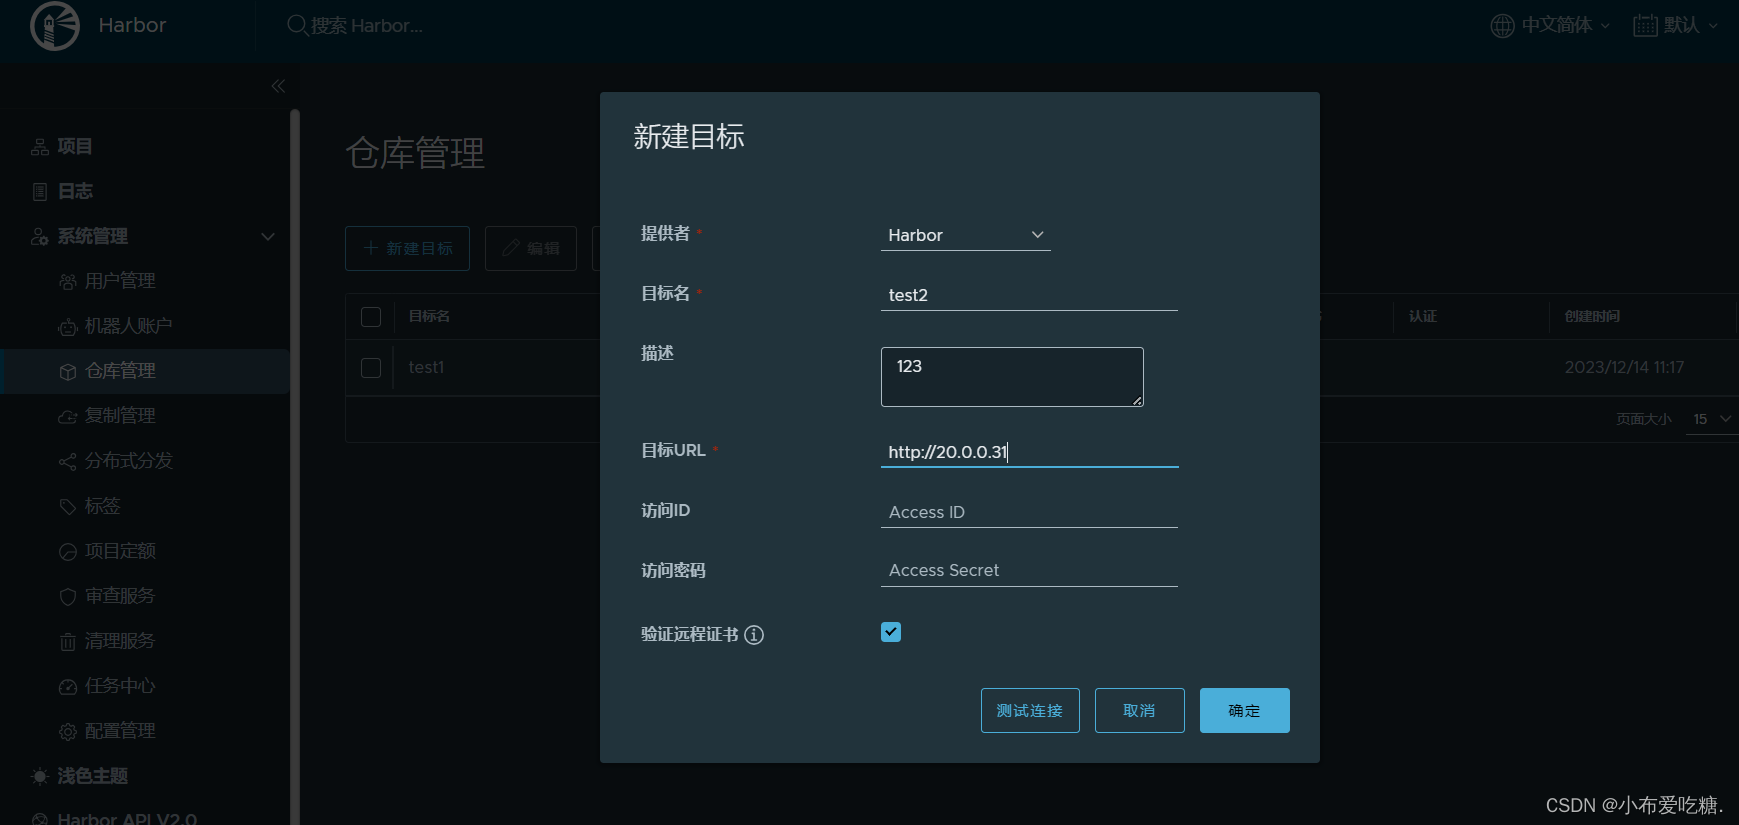Click the Access ID field
This screenshot has width=1739, height=825.
[1029, 512]
